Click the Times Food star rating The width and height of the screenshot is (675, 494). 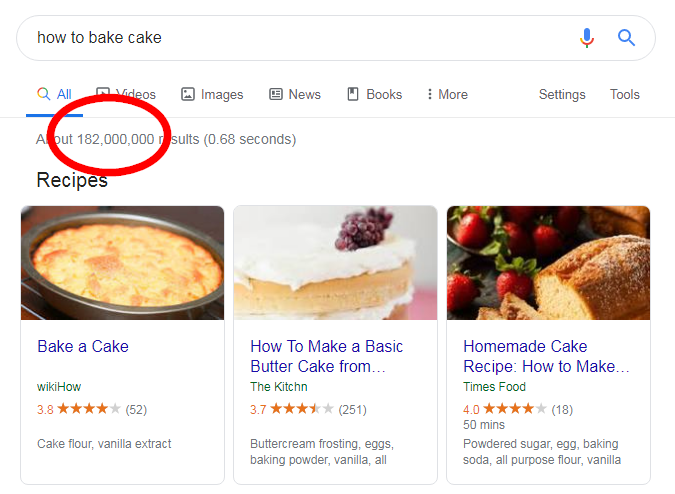pyautogui.click(x=515, y=409)
